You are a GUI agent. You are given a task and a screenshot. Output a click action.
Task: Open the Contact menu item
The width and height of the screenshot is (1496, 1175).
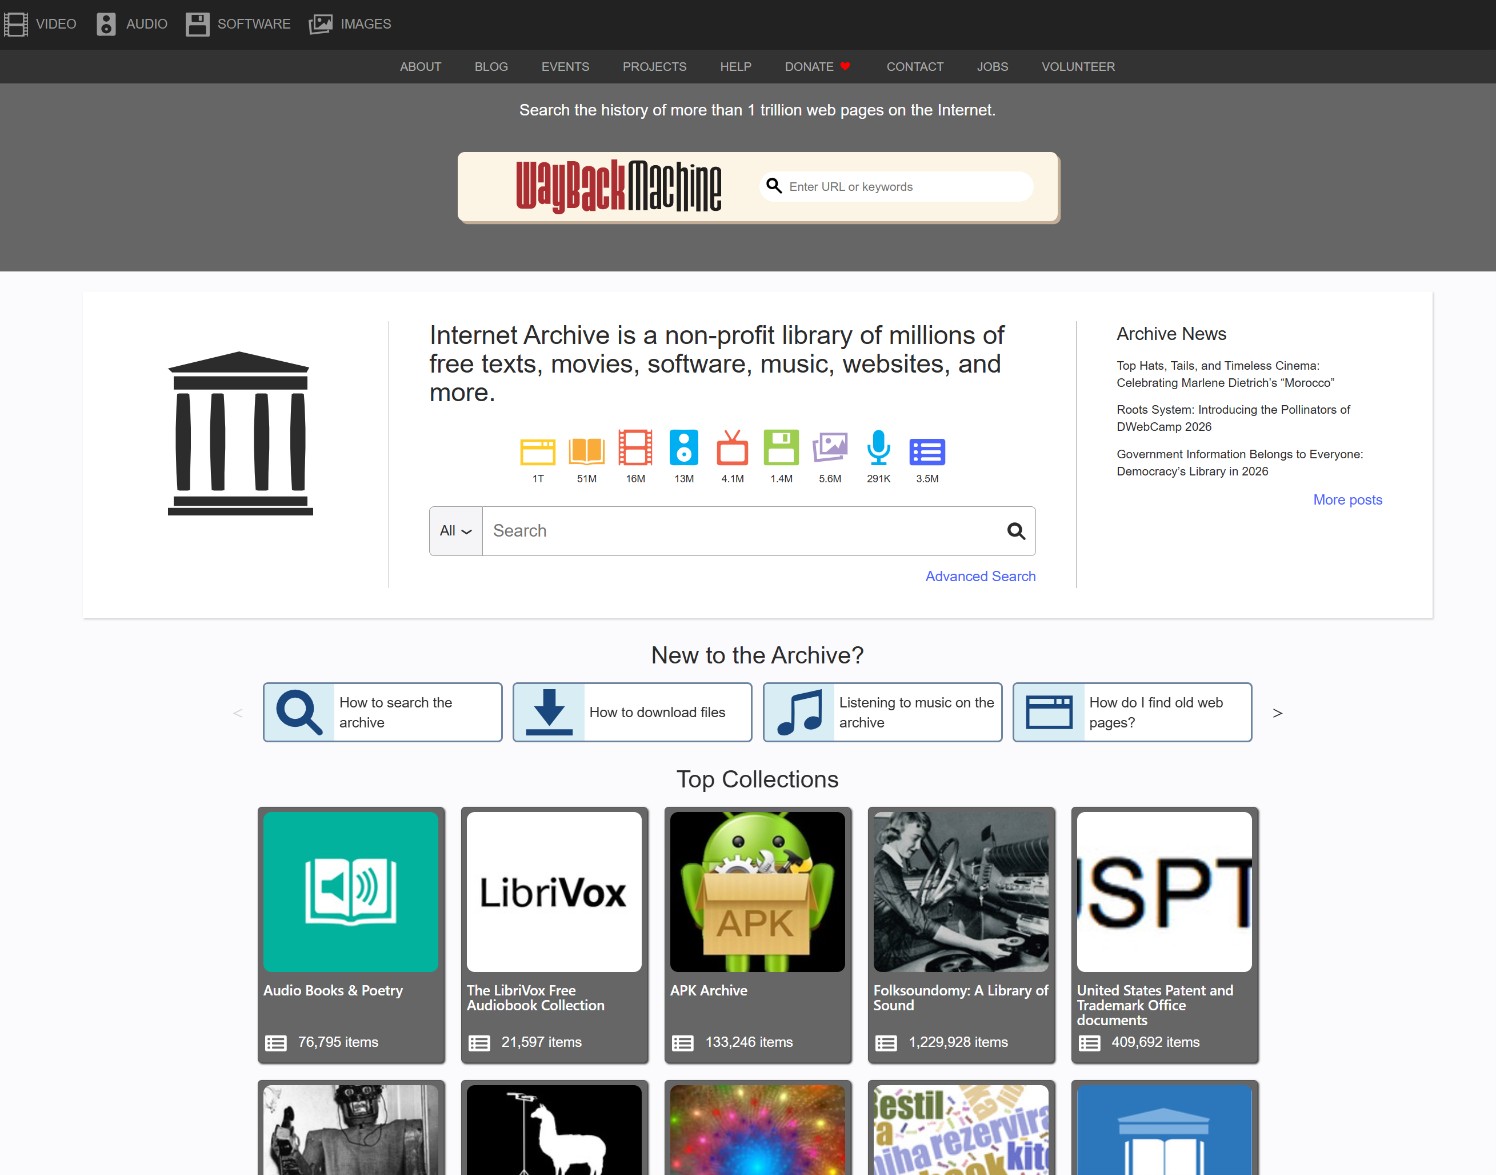[x=915, y=67]
